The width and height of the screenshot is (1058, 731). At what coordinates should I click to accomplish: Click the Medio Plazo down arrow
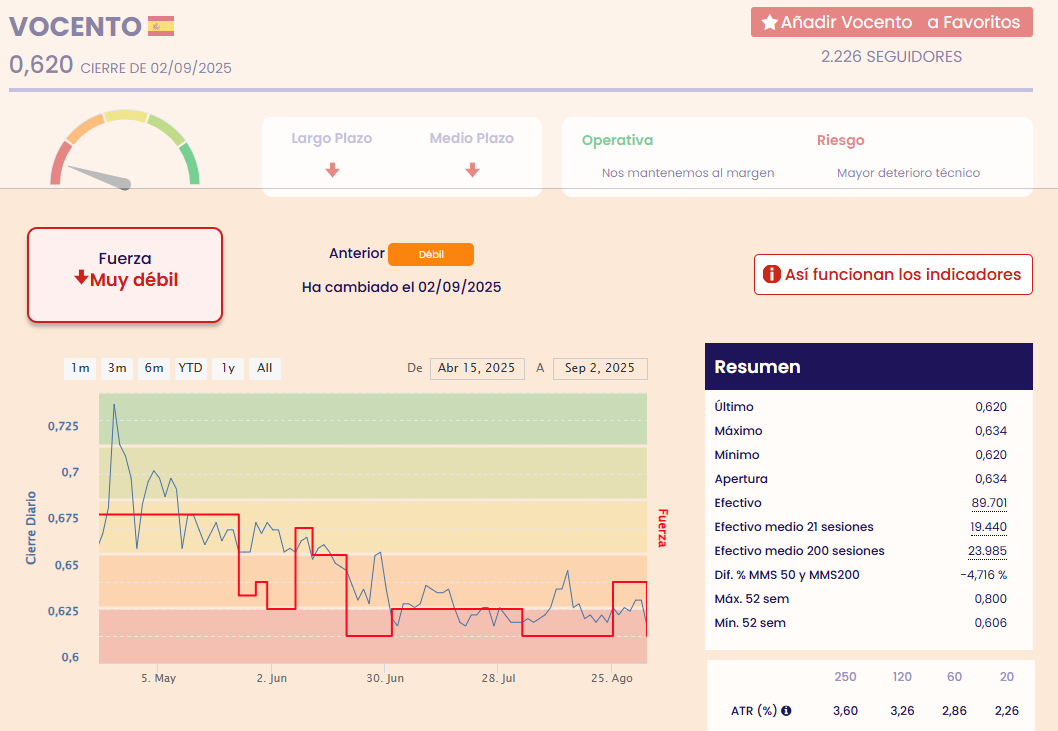472,170
